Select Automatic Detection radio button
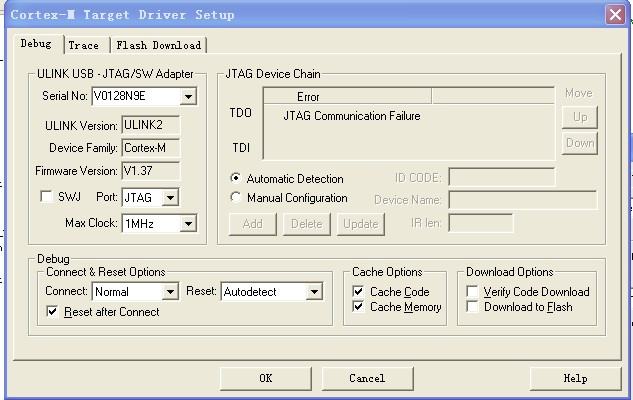Screen dimensions: 633x400 (x=236, y=178)
